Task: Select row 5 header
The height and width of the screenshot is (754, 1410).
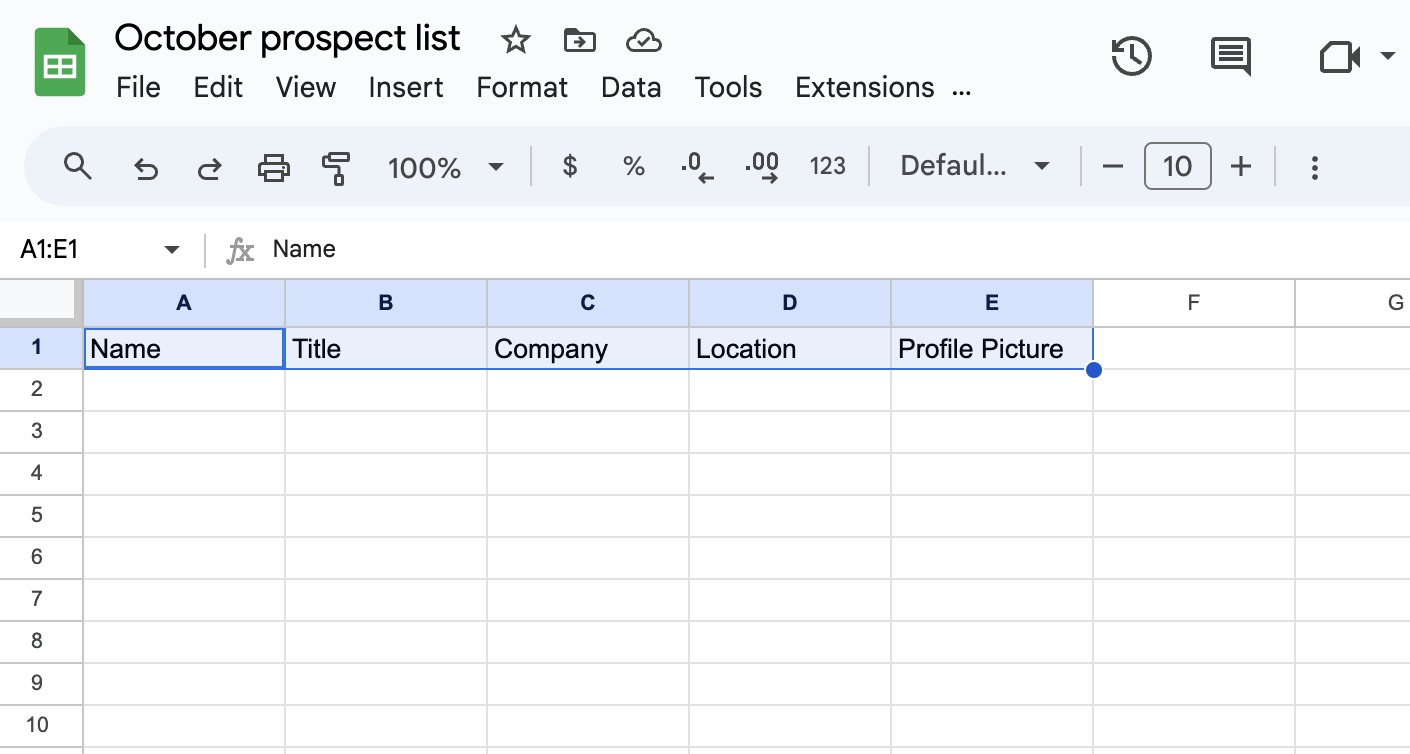Action: pos(41,515)
